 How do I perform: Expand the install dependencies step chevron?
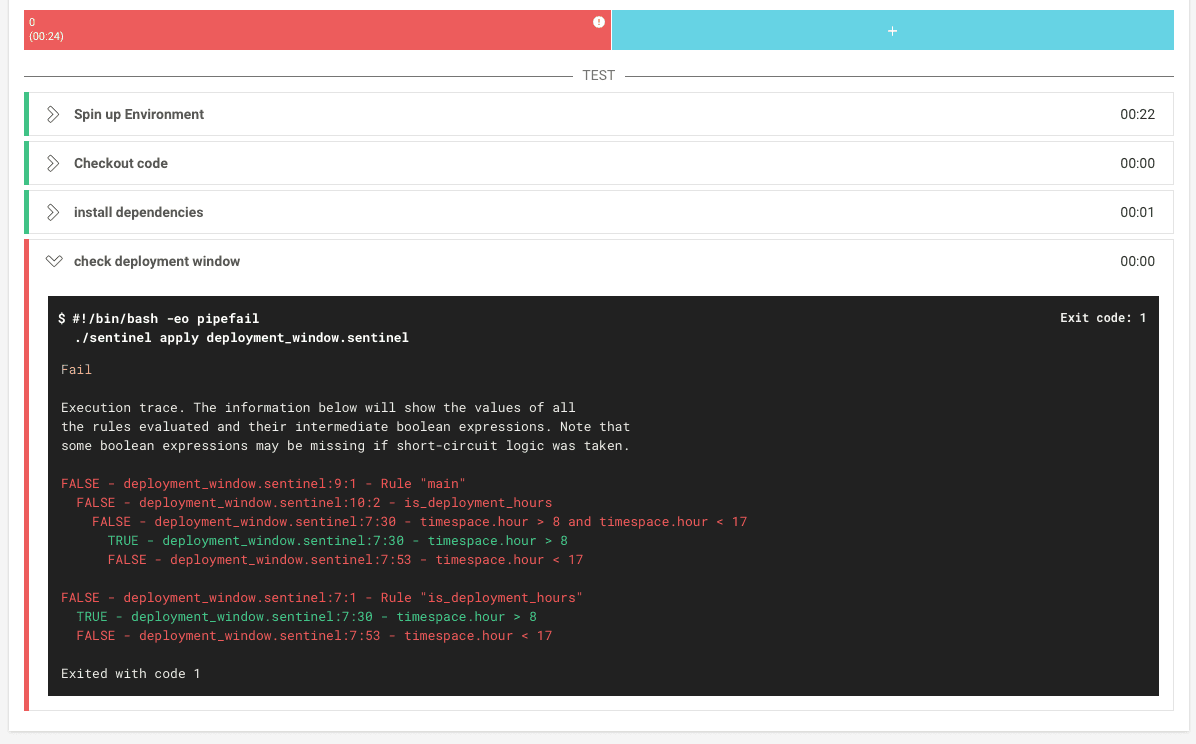(54, 212)
